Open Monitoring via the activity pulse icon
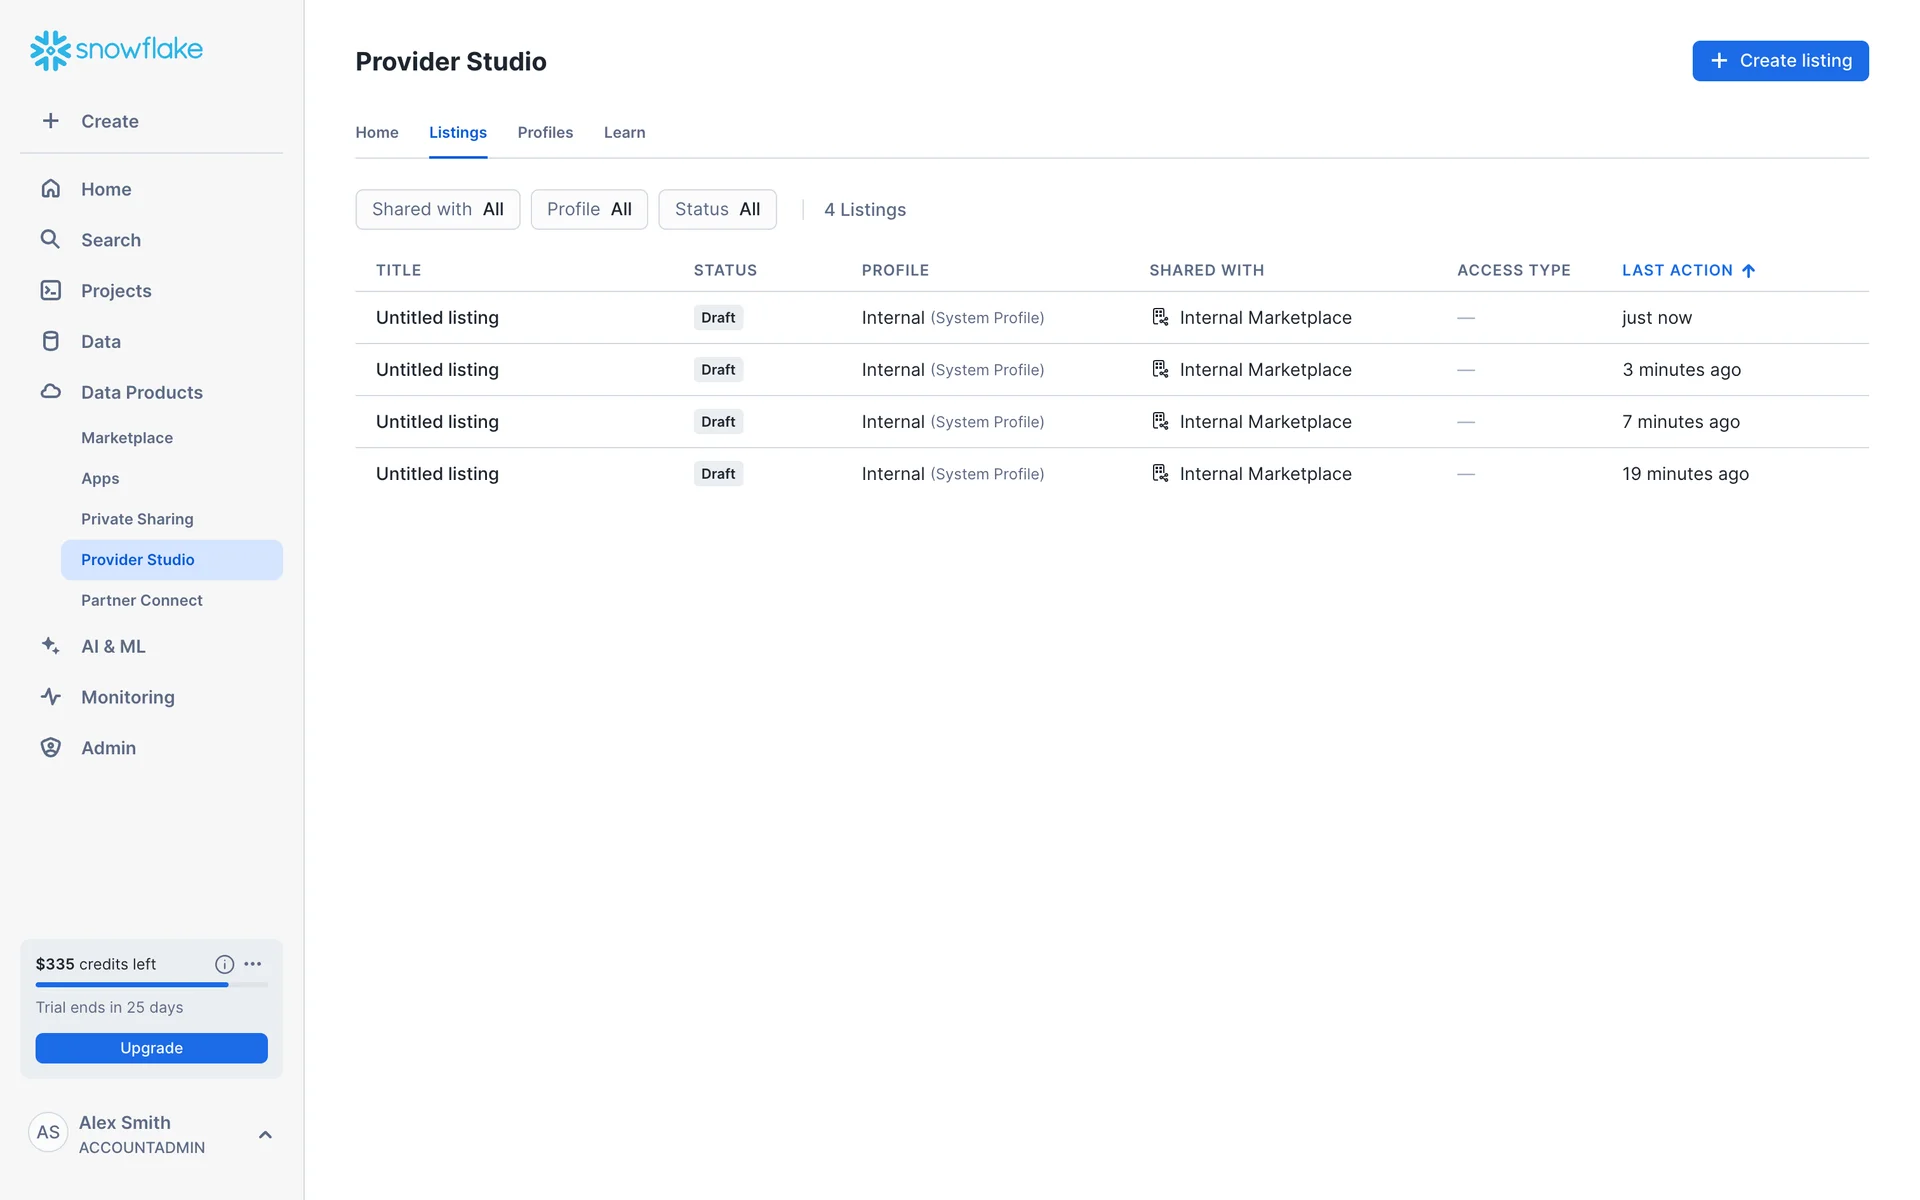This screenshot has height=1200, width=1920. [x=50, y=697]
